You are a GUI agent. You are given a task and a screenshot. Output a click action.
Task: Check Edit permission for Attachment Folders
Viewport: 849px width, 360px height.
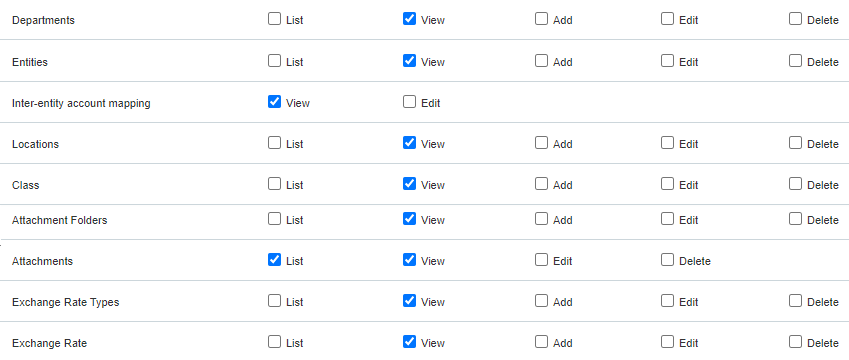pyautogui.click(x=668, y=219)
